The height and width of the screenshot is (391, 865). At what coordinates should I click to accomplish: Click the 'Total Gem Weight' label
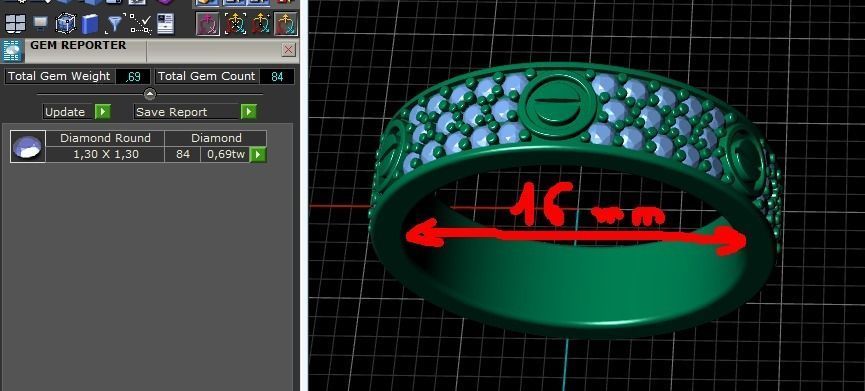59,77
